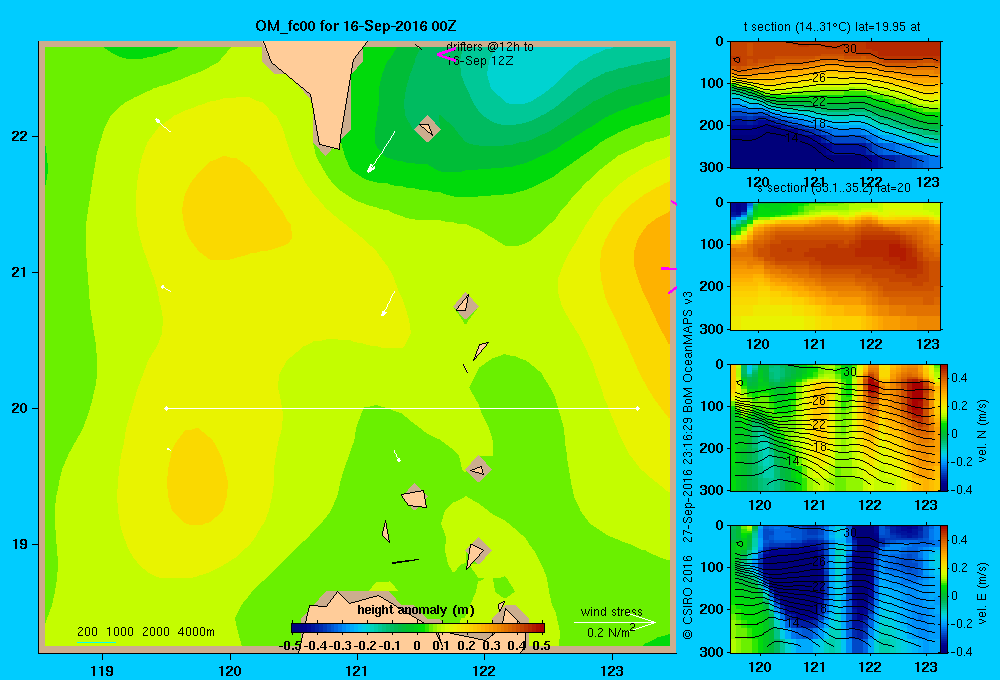The height and width of the screenshot is (680, 1000).
Task: Click longitude label "119" under the main map
Action: tap(102, 670)
